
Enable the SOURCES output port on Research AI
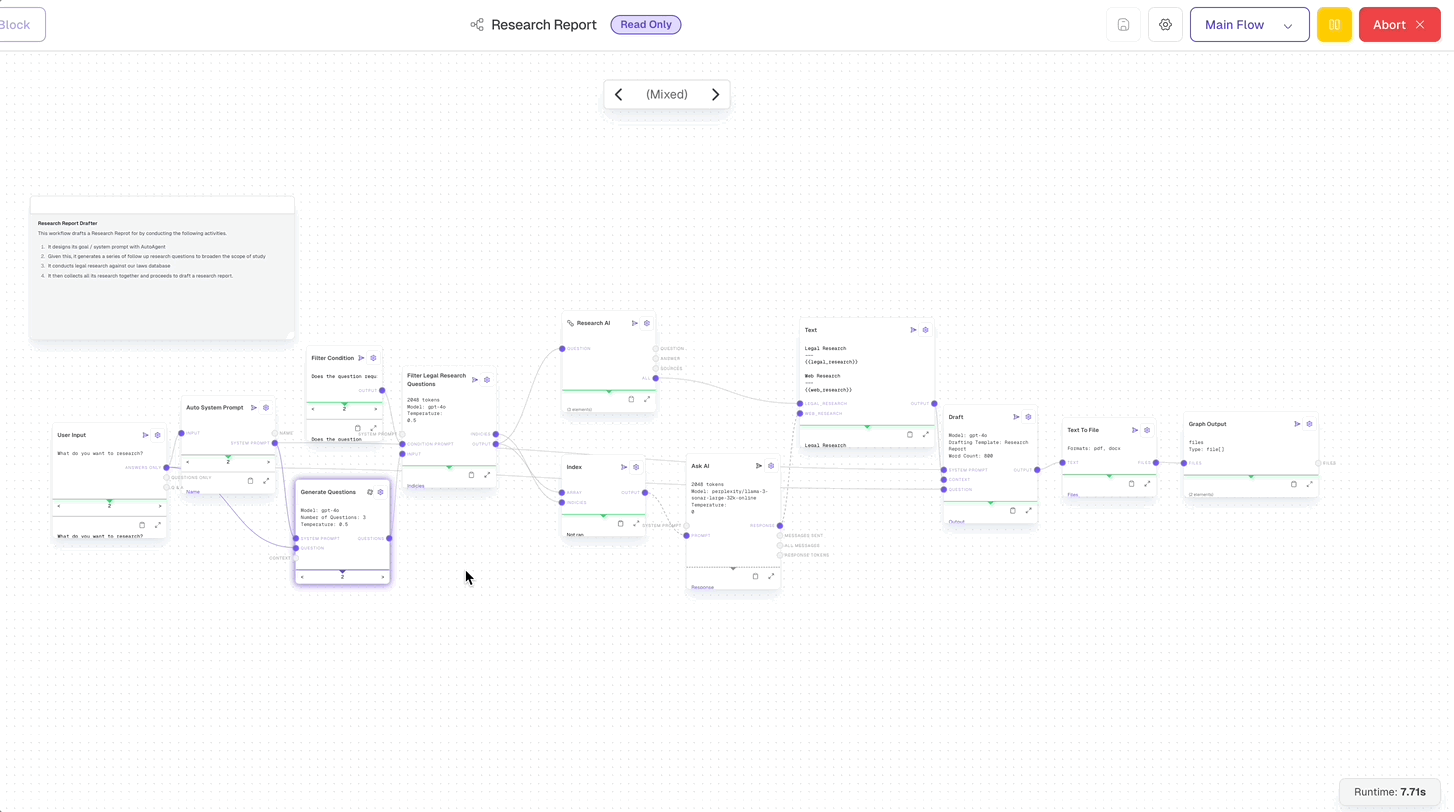pos(654,368)
